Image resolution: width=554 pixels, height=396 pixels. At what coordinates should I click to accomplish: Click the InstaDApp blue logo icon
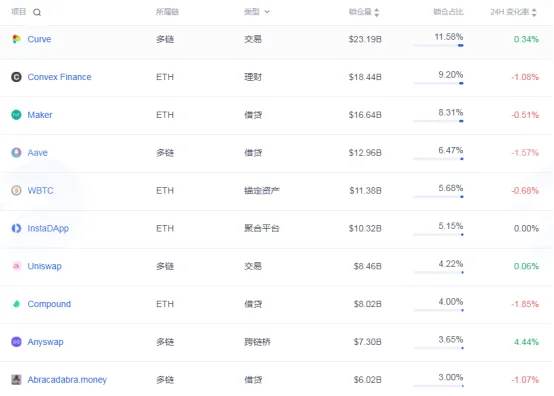[x=16, y=228]
